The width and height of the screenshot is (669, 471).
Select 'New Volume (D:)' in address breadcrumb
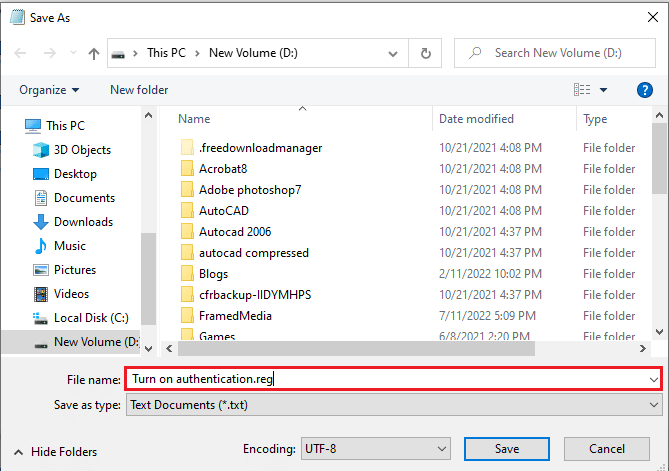click(x=253, y=53)
